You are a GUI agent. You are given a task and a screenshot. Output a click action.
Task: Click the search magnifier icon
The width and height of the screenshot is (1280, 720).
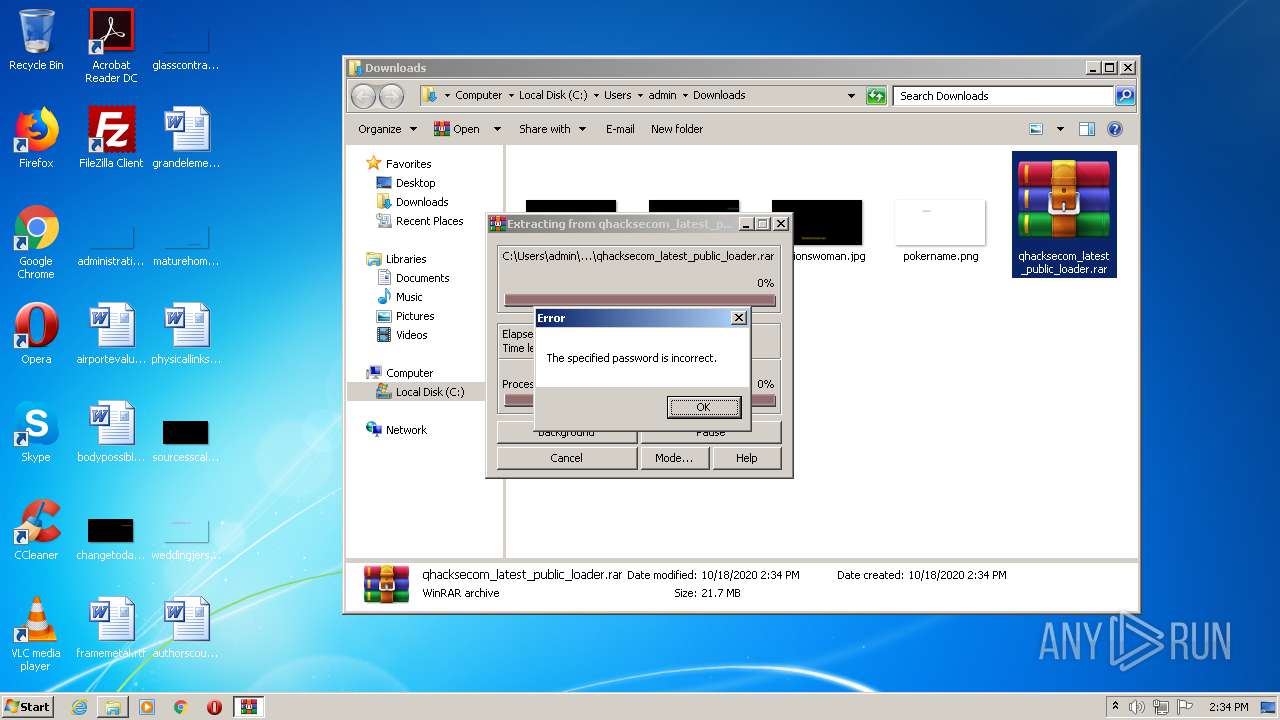1125,96
